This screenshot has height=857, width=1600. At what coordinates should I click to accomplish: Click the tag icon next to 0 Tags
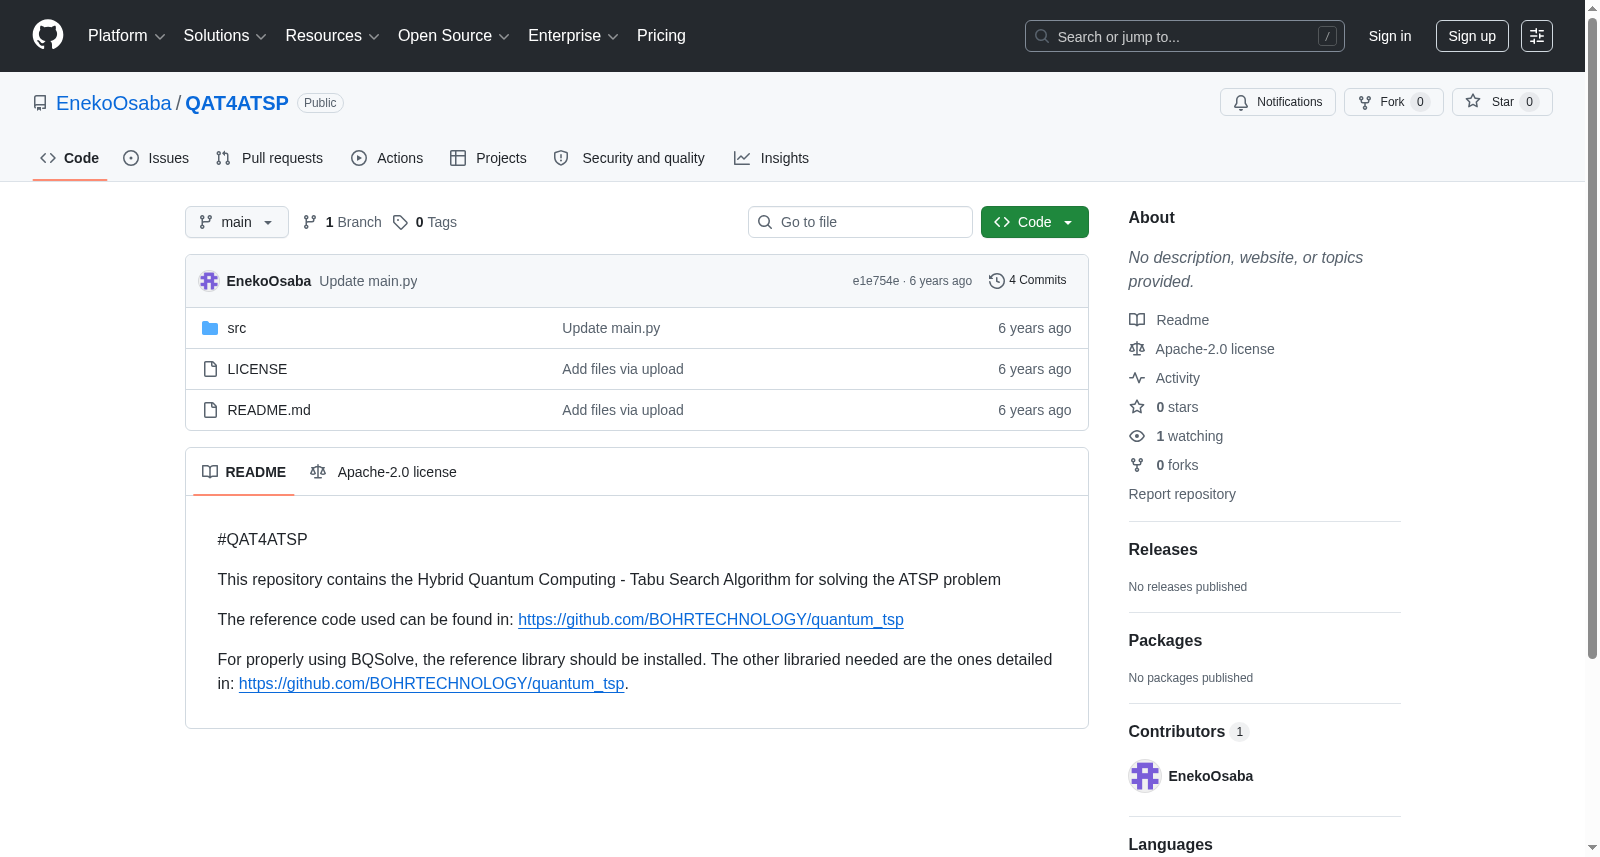[x=400, y=222]
